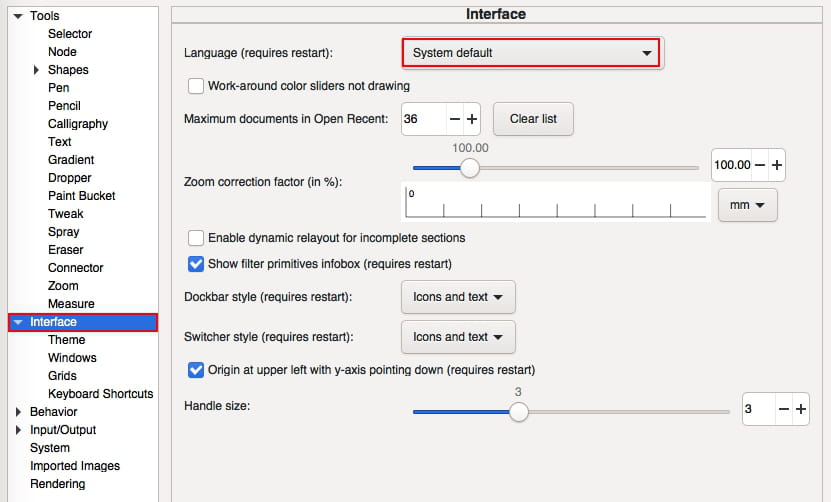This screenshot has height=502, width=831.
Task: Select Keyboard Shortcuts in the sidebar
Action: (100, 394)
